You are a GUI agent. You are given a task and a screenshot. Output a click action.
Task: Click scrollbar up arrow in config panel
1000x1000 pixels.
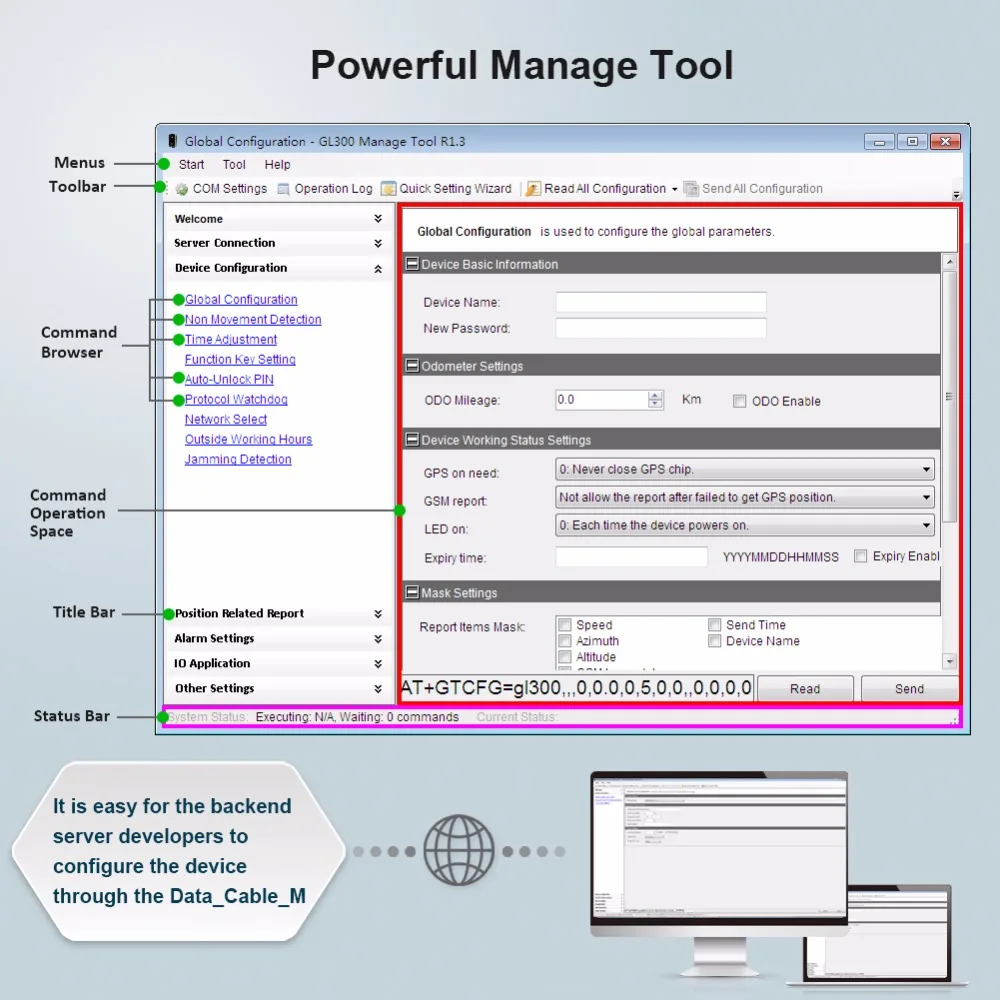coord(949,261)
